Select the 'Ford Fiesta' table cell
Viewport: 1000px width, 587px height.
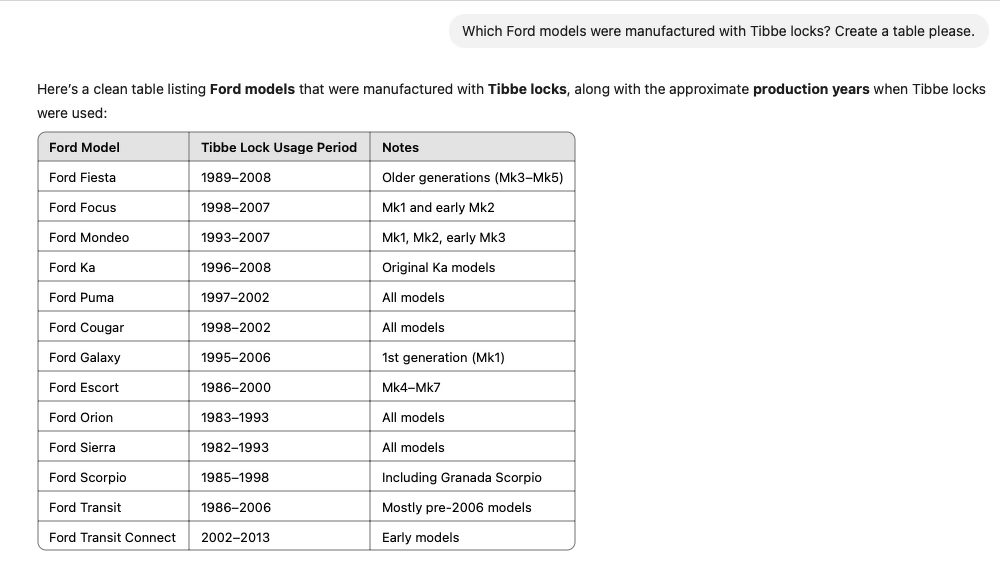pos(82,177)
